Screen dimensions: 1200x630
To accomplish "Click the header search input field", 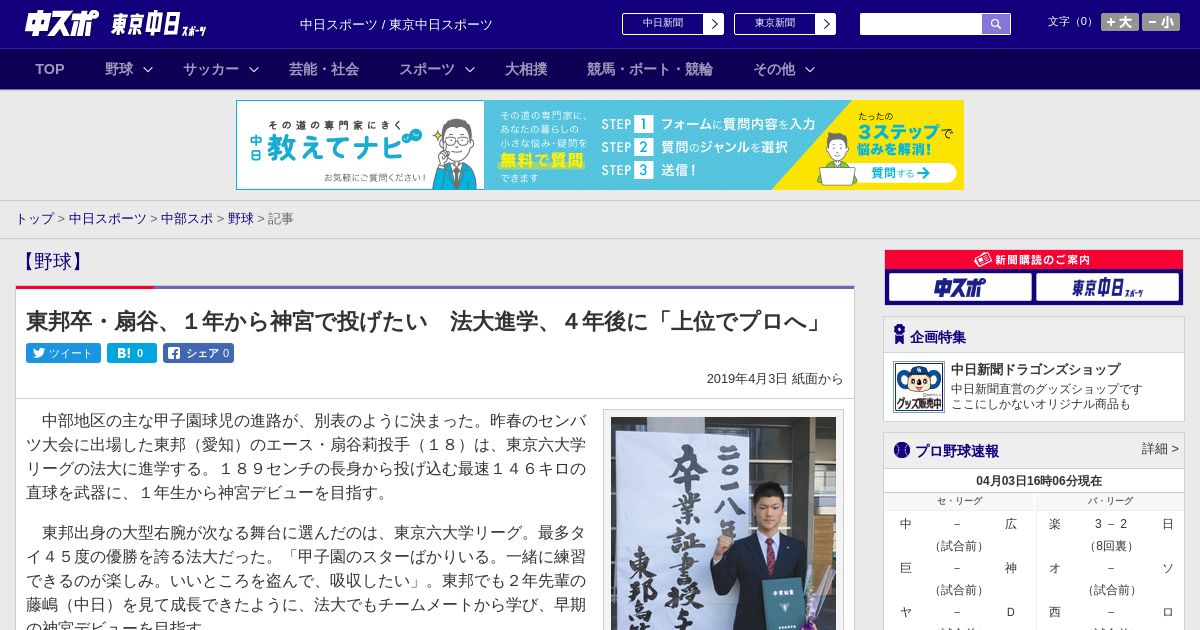I will tap(921, 24).
